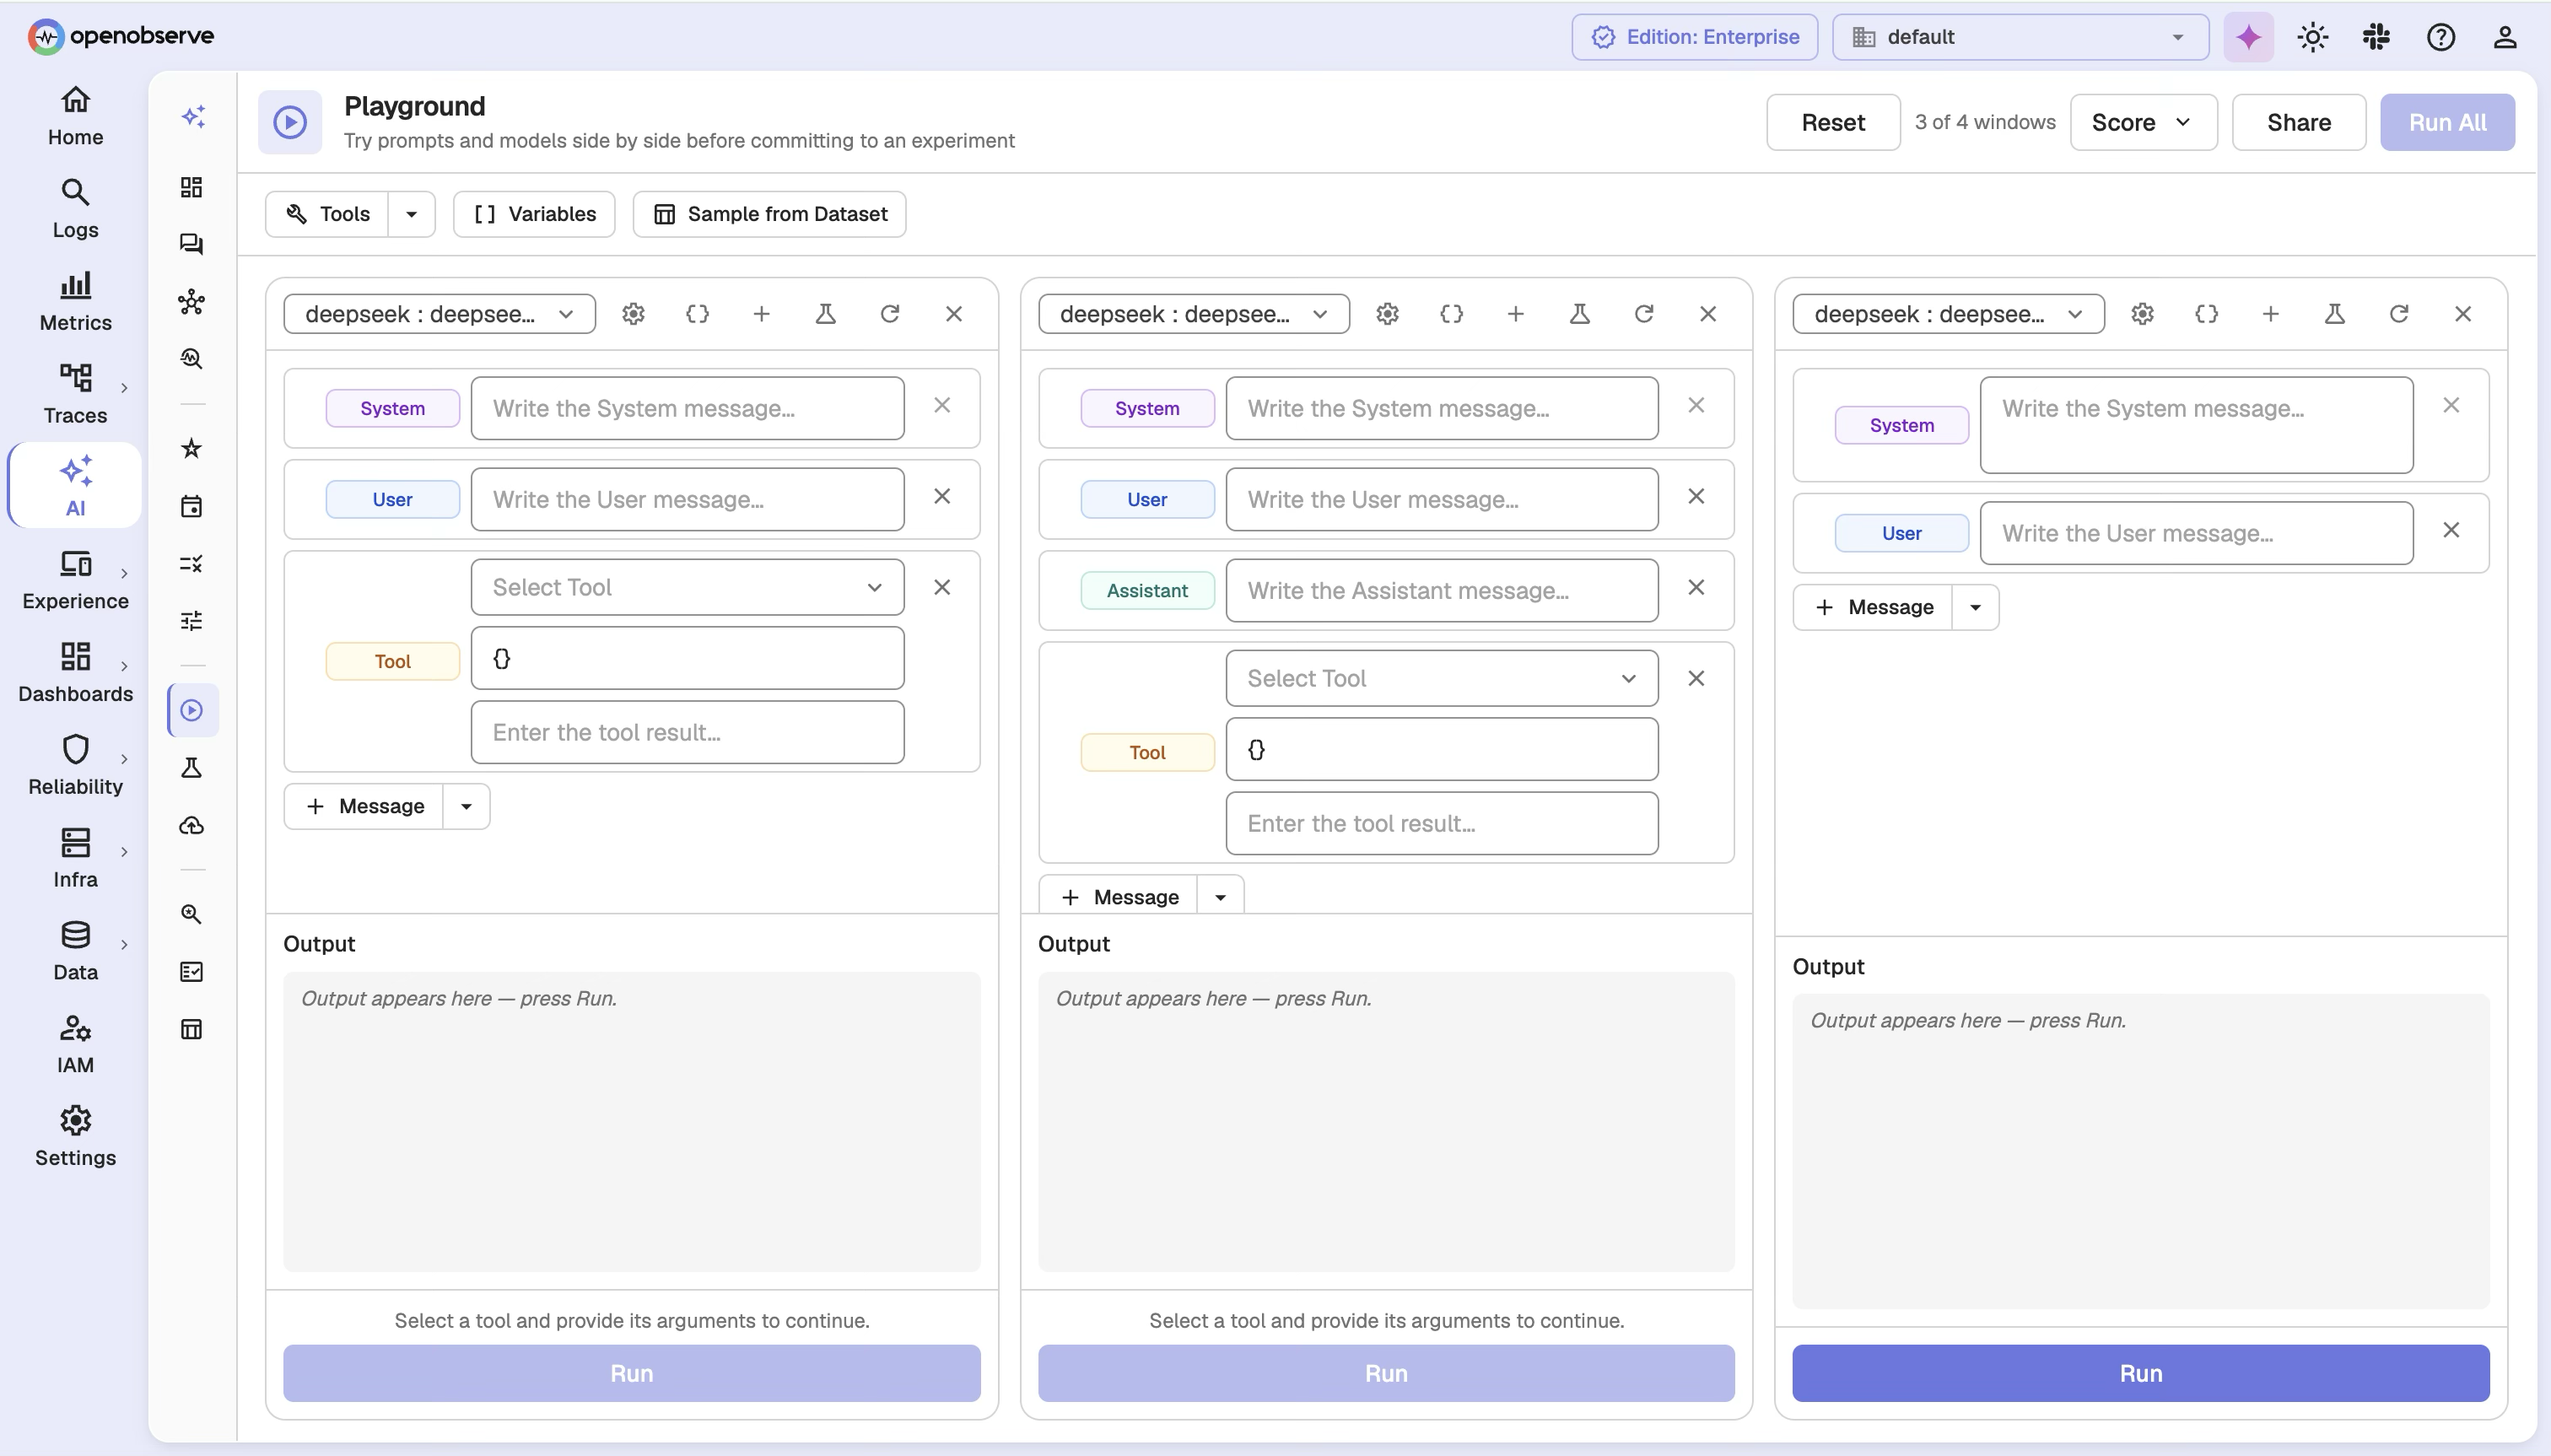The image size is (2551, 1456).
Task: Go to Home in main navigation
Action: pyautogui.click(x=75, y=116)
